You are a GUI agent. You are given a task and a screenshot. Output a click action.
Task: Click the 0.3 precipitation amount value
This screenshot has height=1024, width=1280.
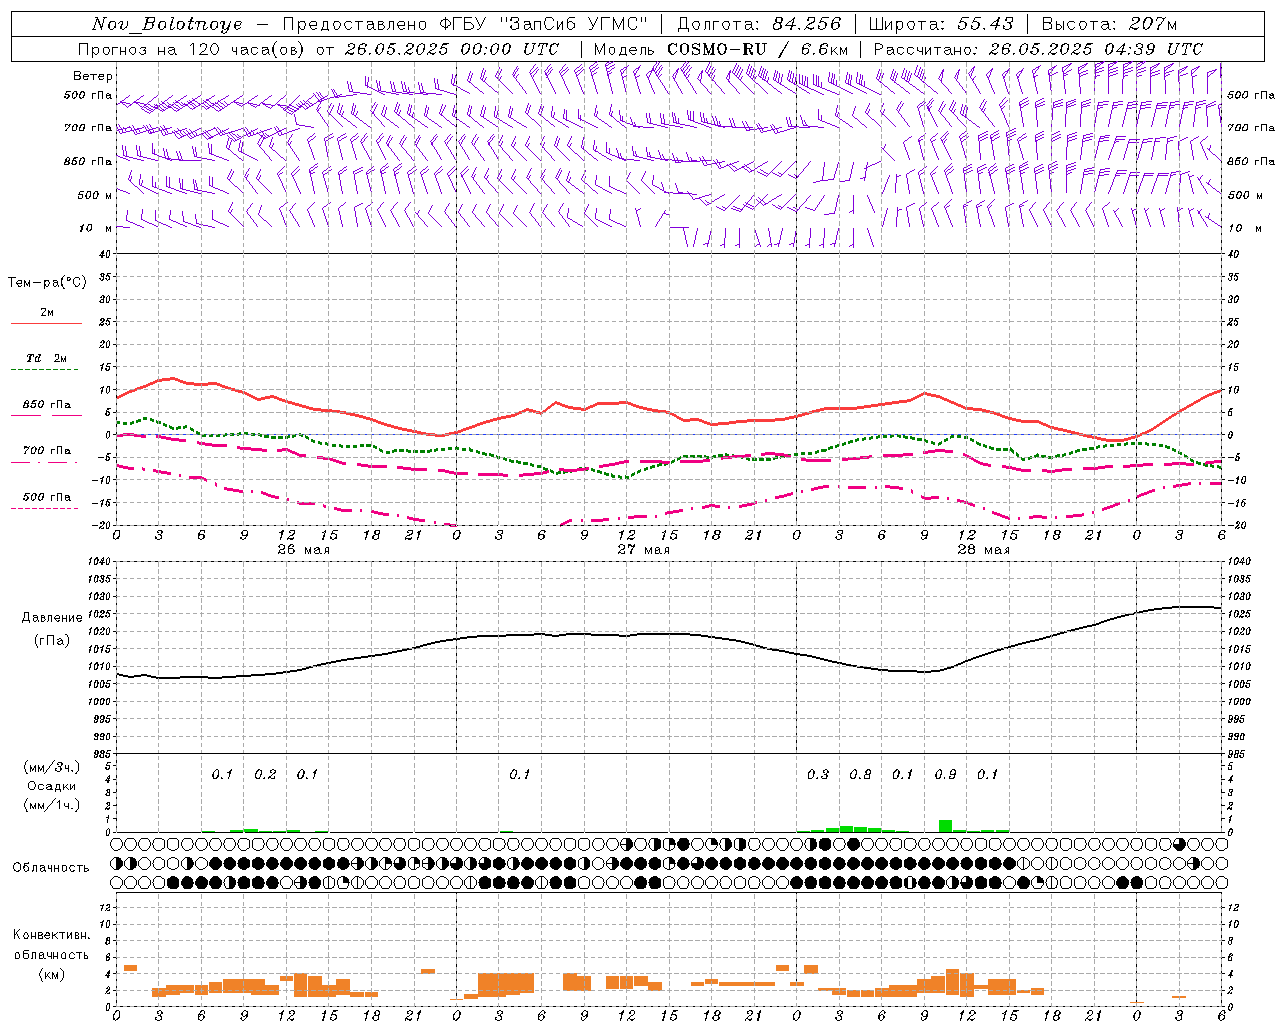tap(818, 775)
